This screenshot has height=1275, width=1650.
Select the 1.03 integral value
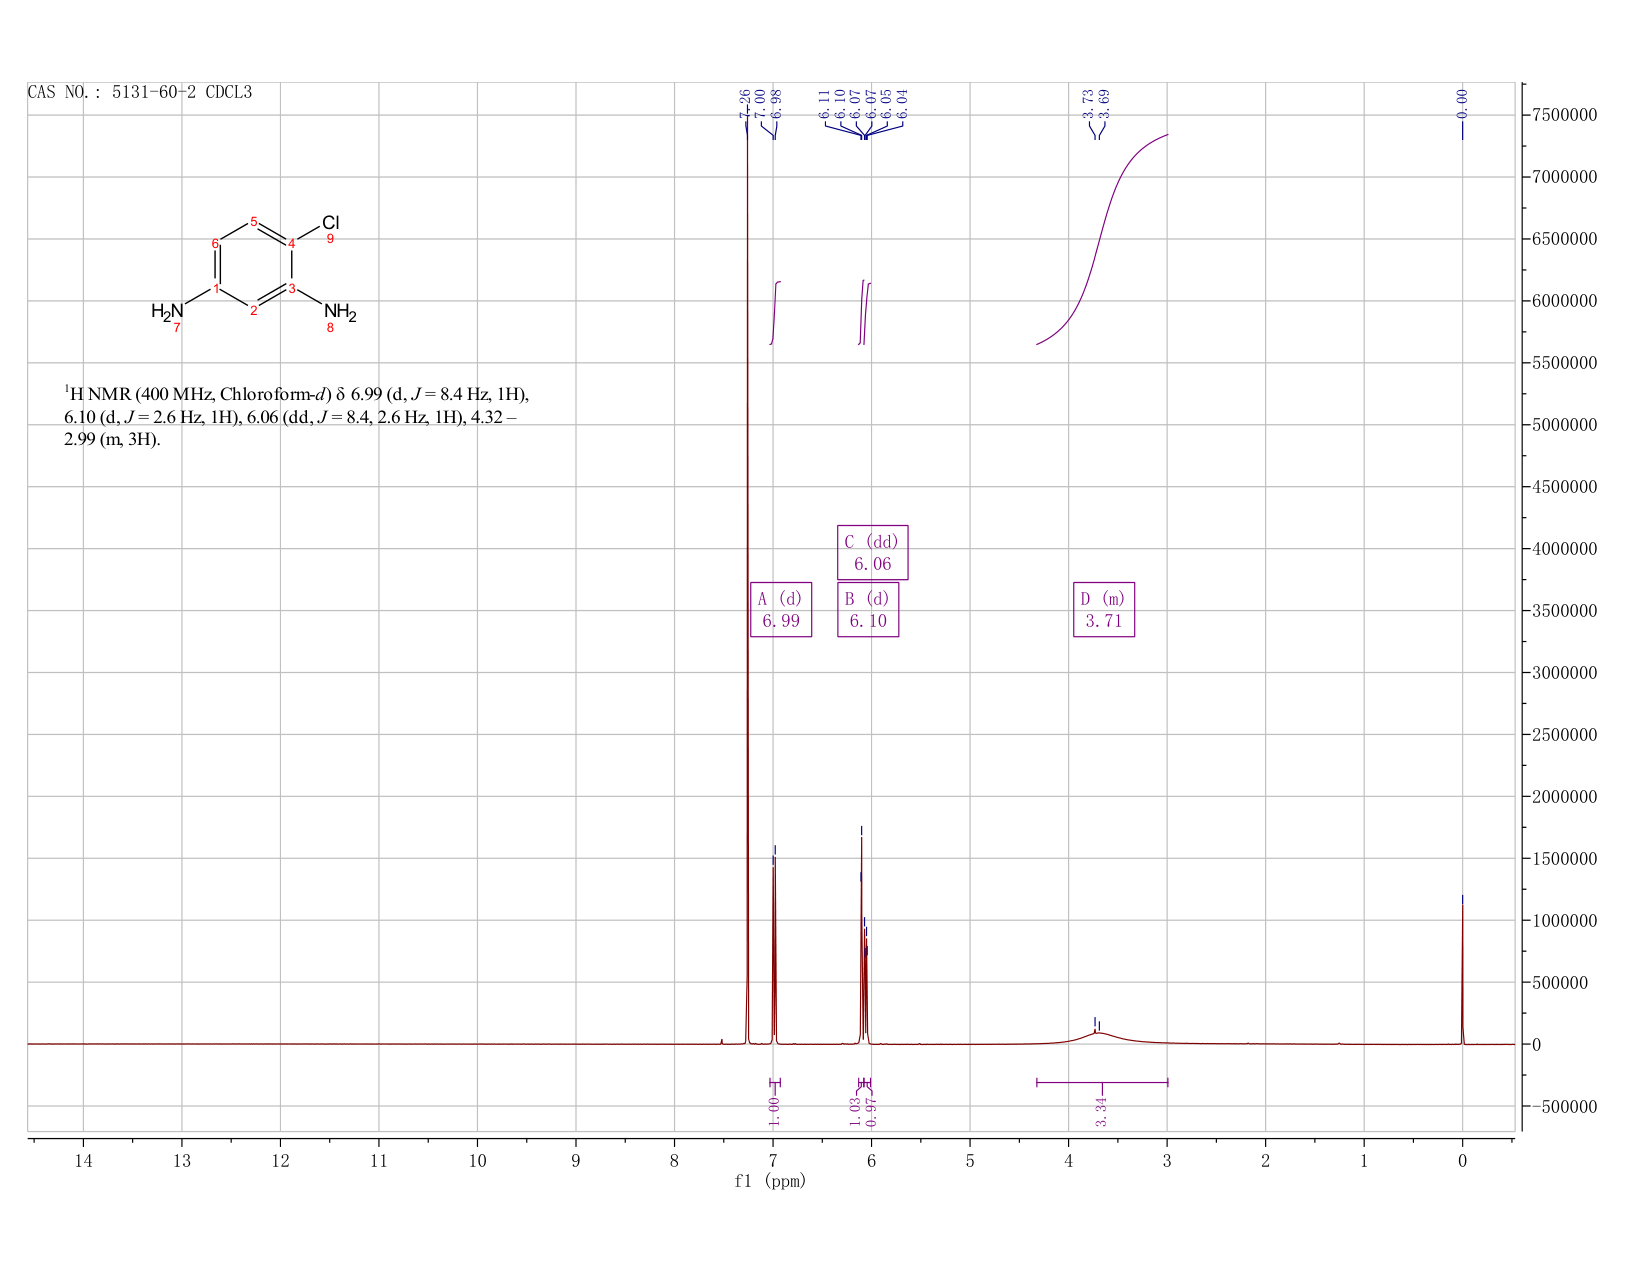click(855, 1111)
